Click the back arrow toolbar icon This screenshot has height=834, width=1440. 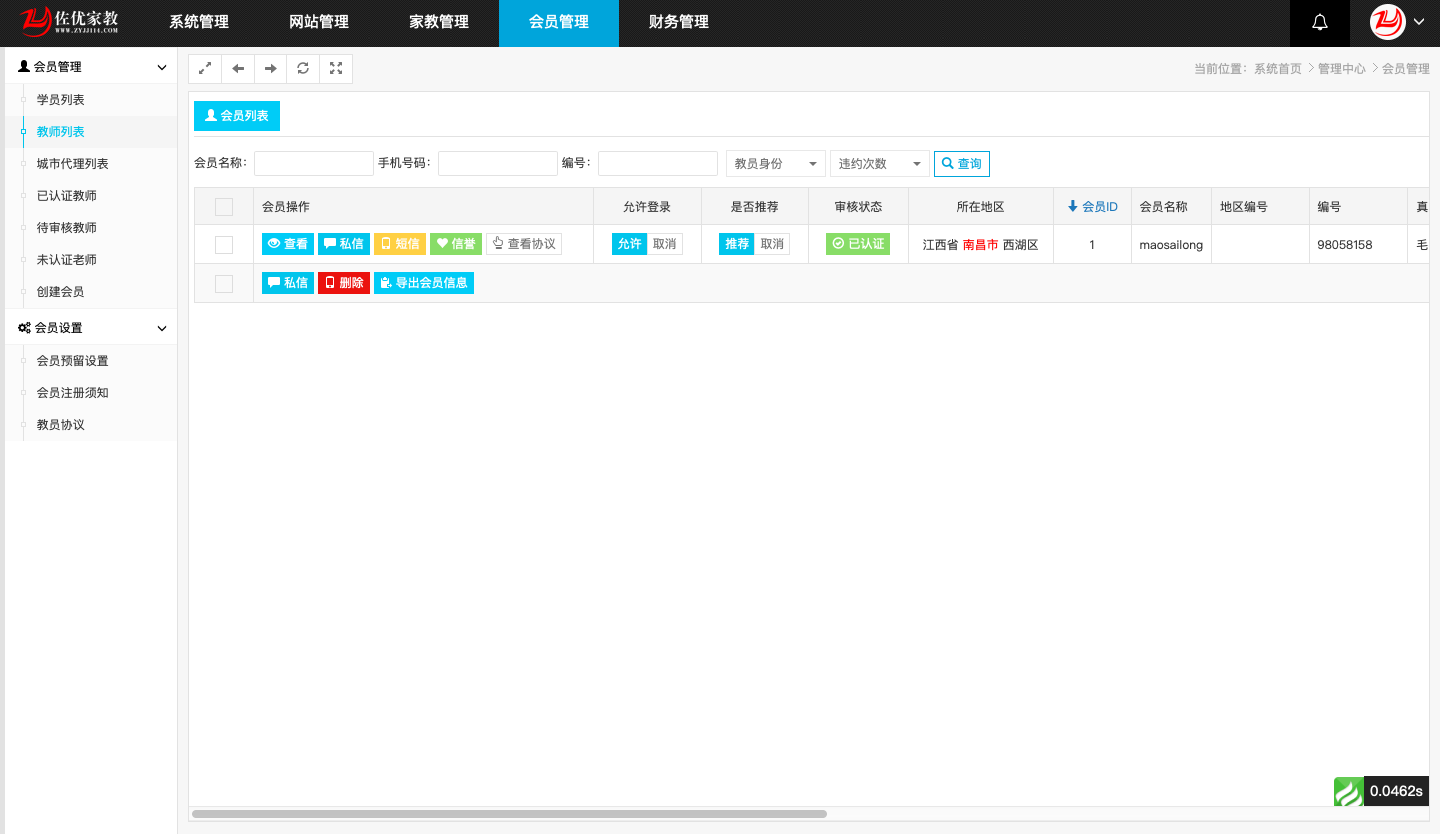click(238, 69)
